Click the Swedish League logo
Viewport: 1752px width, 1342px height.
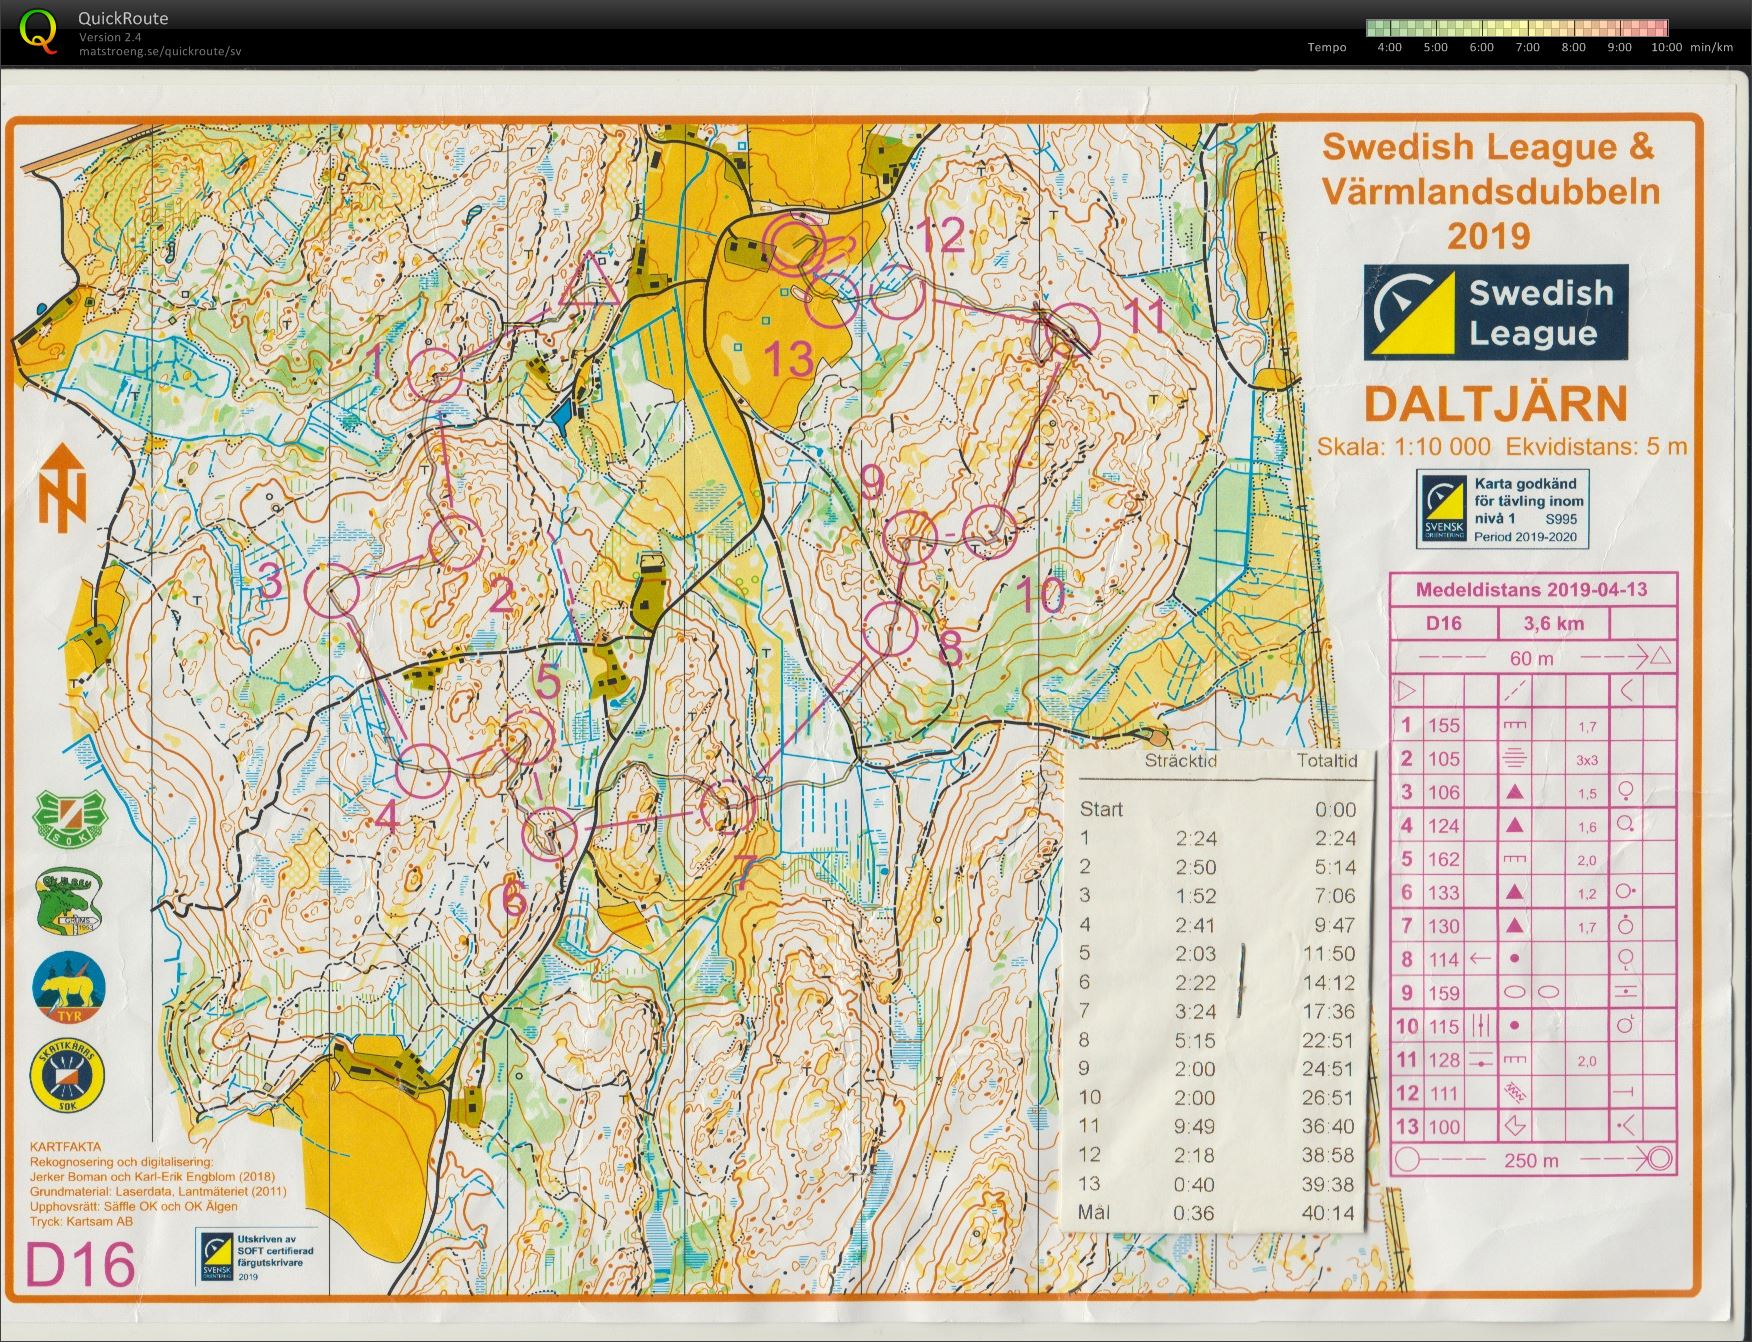pyautogui.click(x=1495, y=312)
